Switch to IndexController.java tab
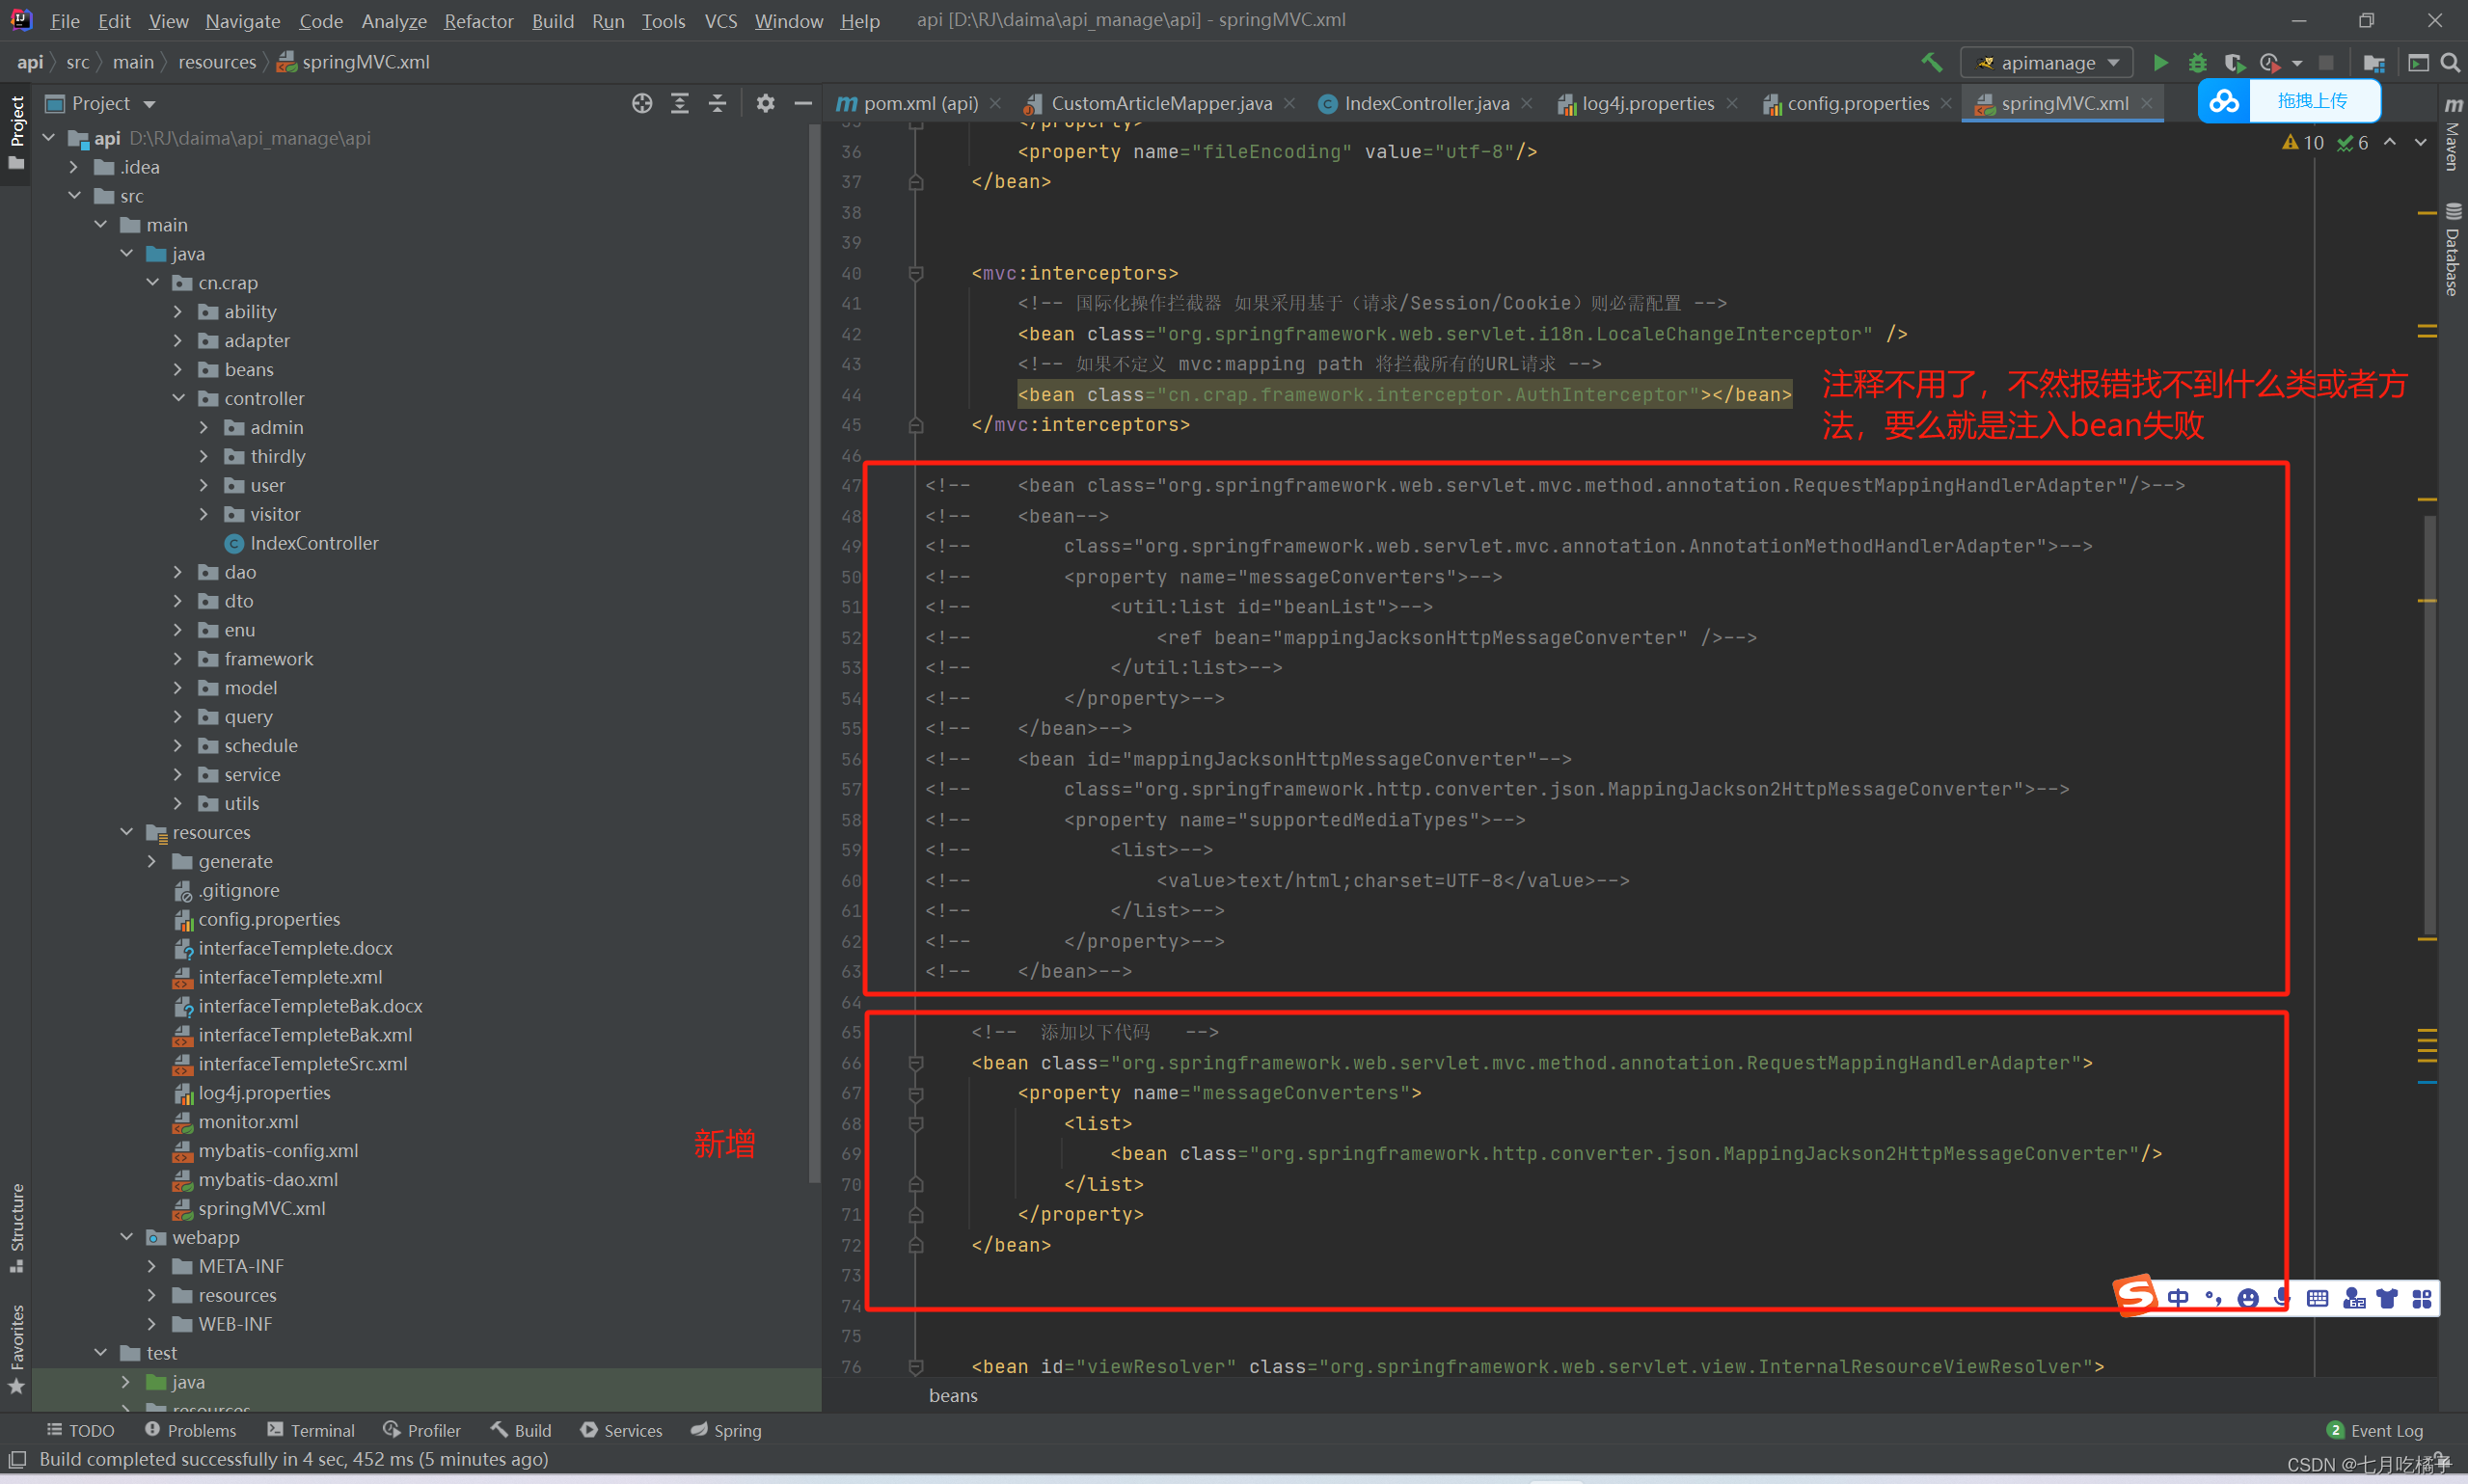Viewport: 2468px width, 1484px height. coord(1425,103)
